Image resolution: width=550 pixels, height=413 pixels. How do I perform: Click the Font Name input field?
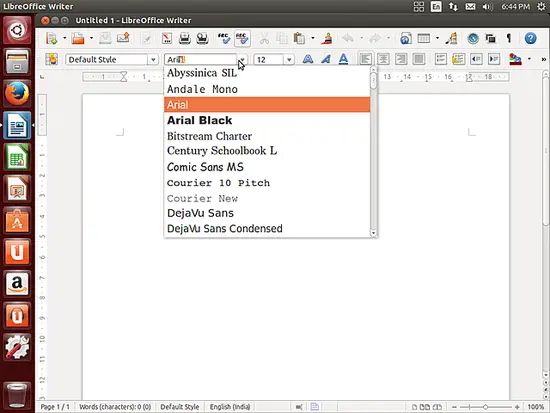click(200, 60)
